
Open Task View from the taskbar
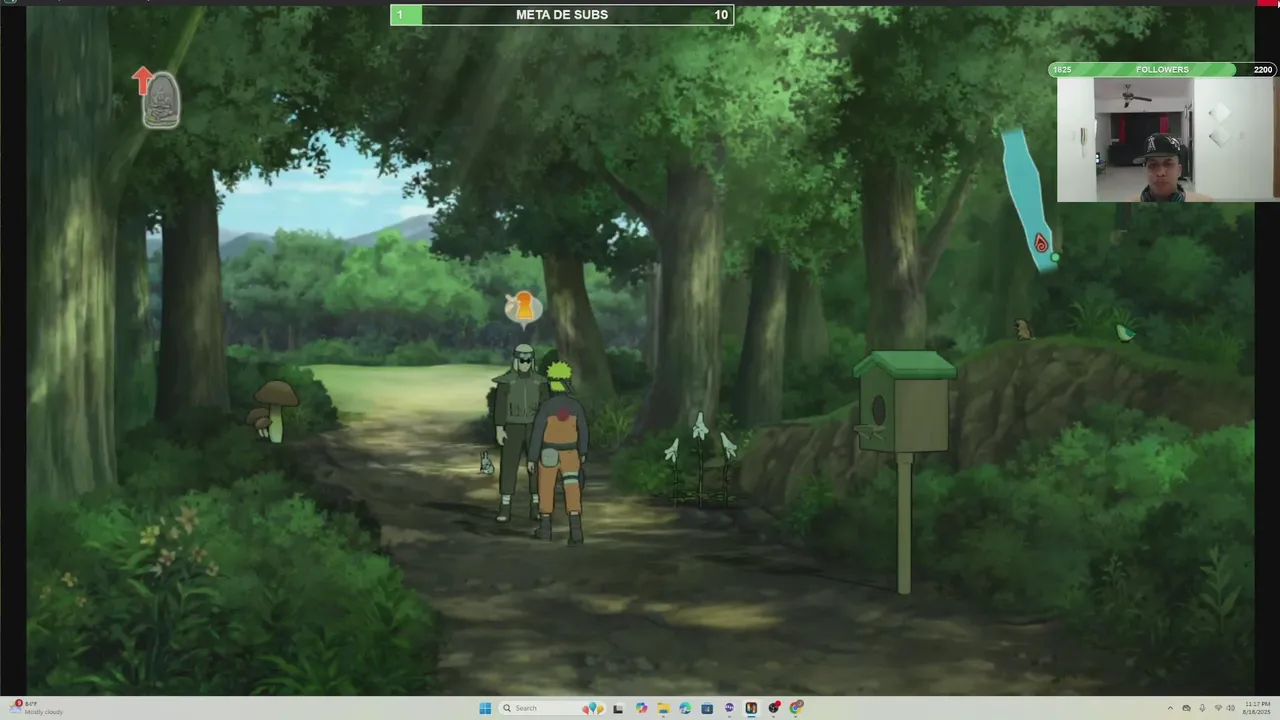(618, 709)
